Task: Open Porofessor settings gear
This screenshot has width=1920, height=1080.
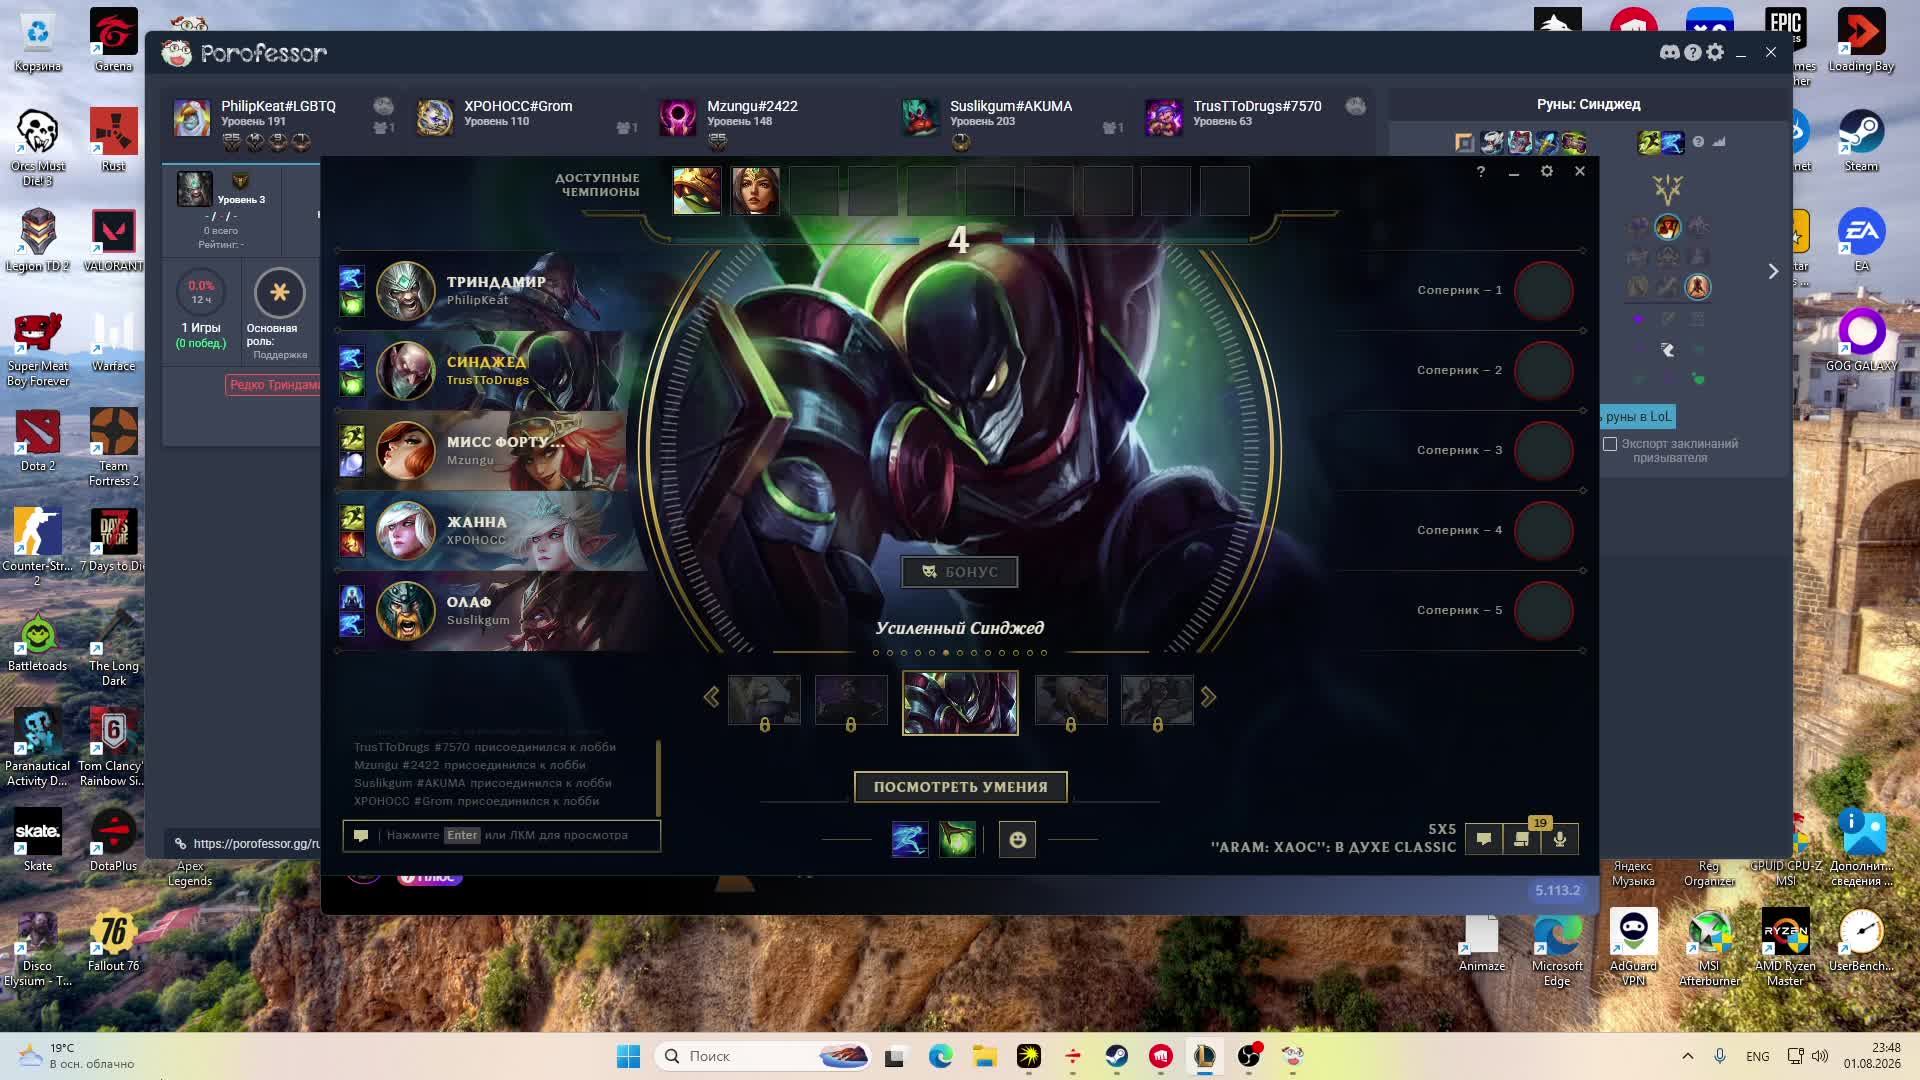Action: coord(1715,52)
